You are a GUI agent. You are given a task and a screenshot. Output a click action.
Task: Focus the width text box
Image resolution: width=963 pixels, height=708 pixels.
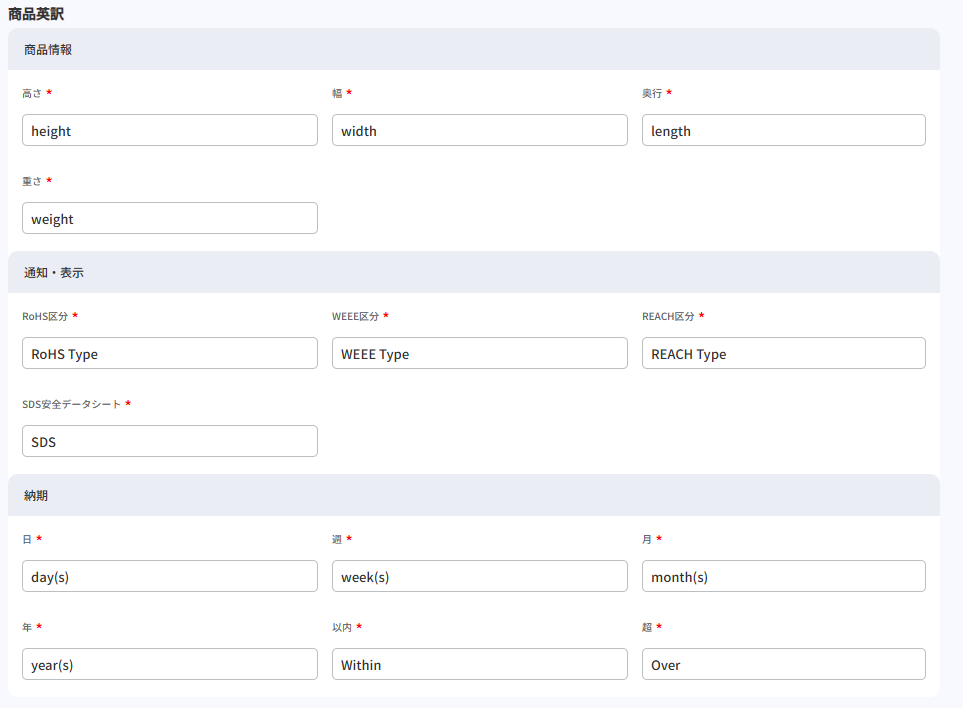[479, 130]
